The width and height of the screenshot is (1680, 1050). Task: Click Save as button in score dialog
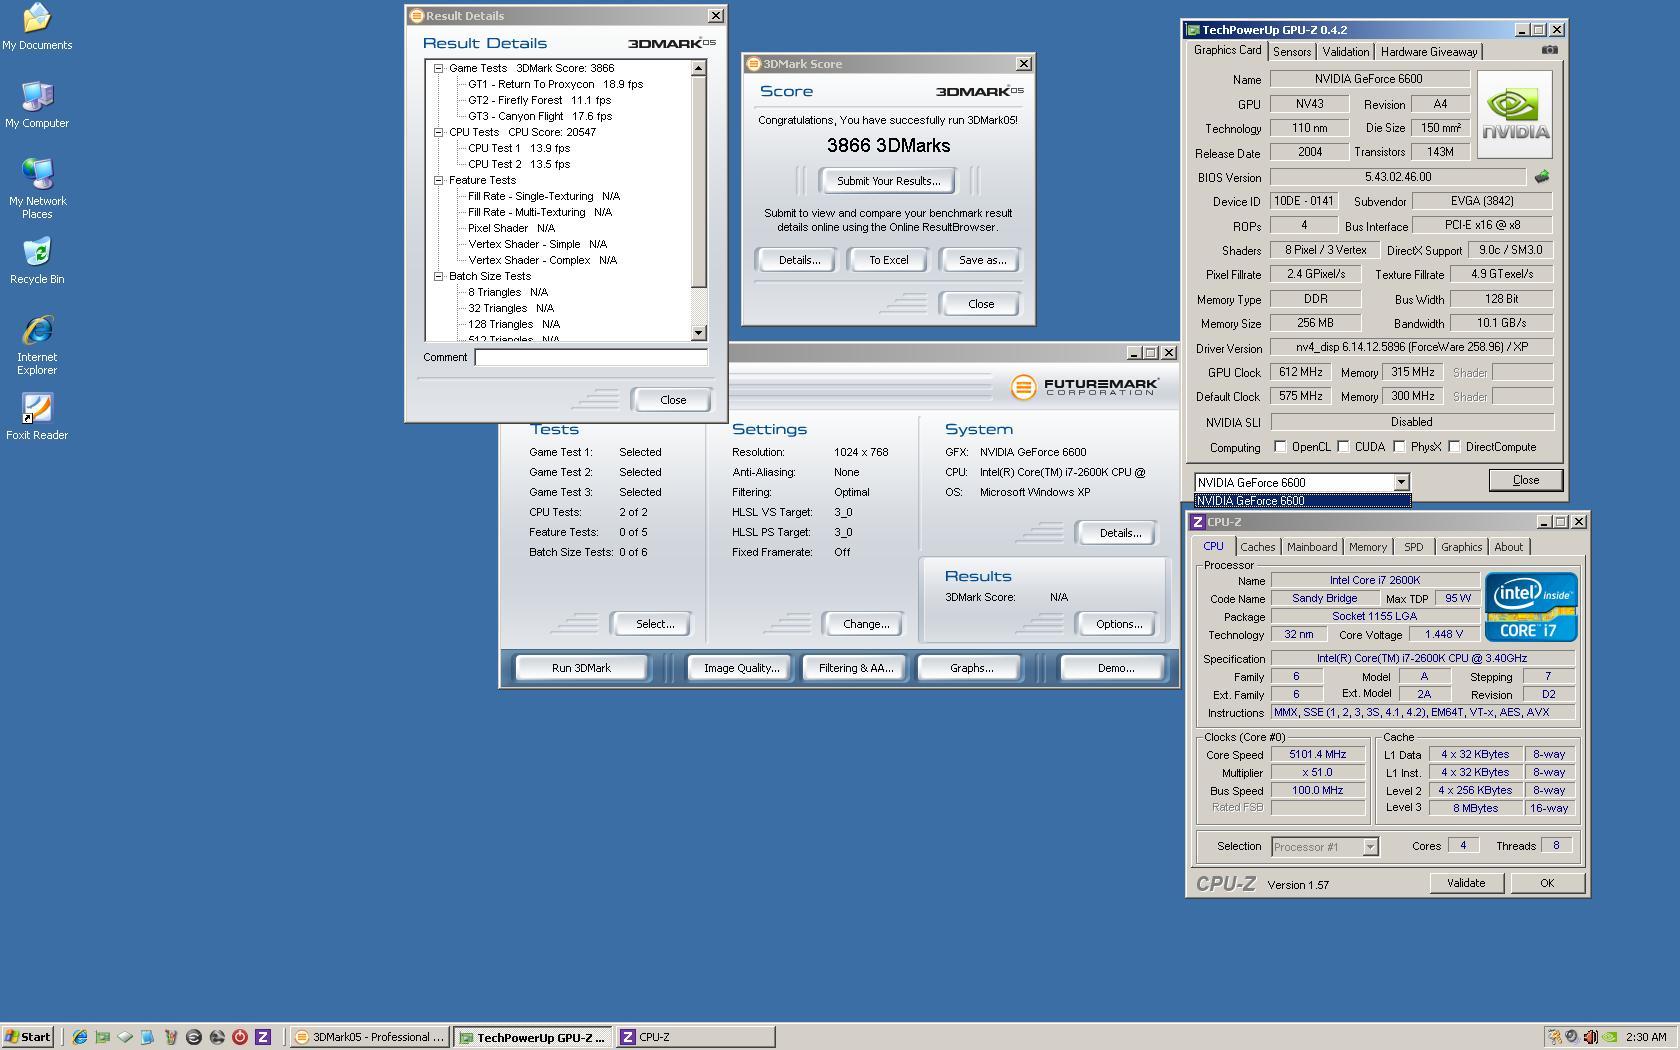point(982,260)
